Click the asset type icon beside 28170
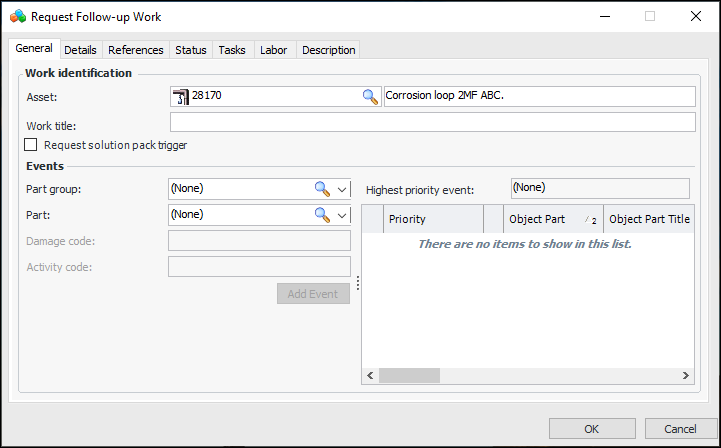The image size is (721, 448). [180, 97]
